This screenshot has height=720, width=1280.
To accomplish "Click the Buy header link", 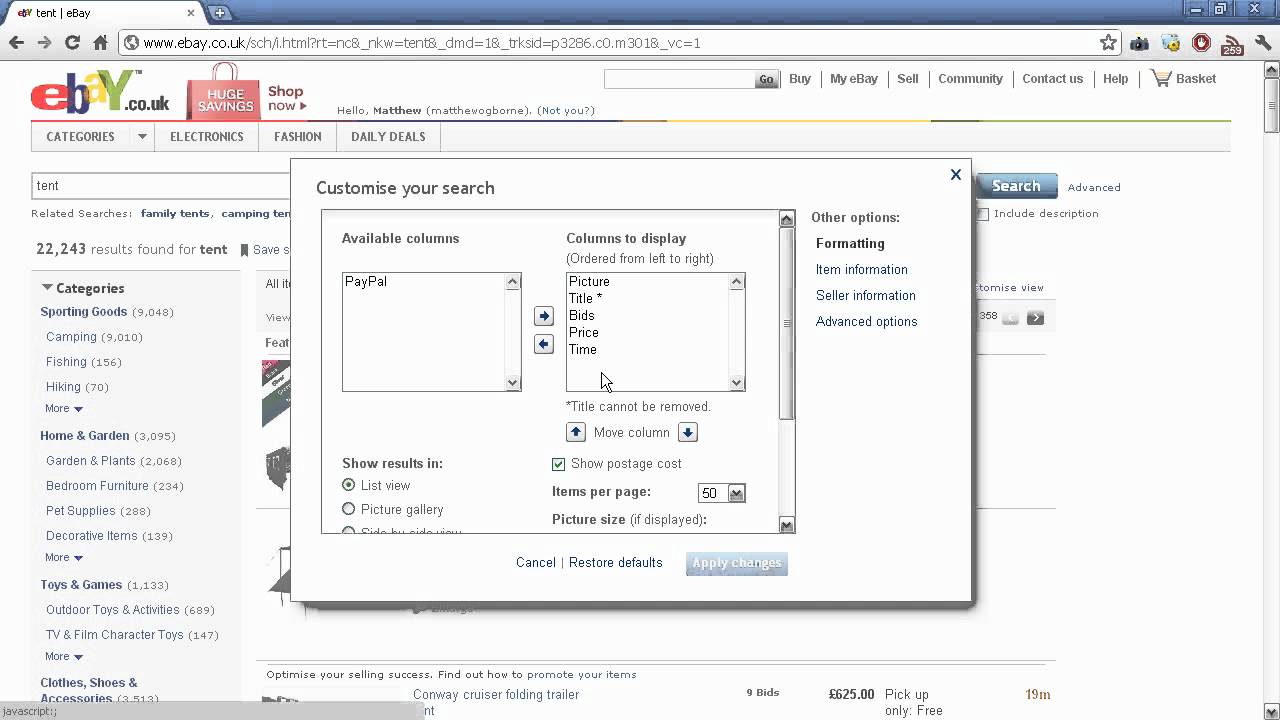I will [x=800, y=78].
